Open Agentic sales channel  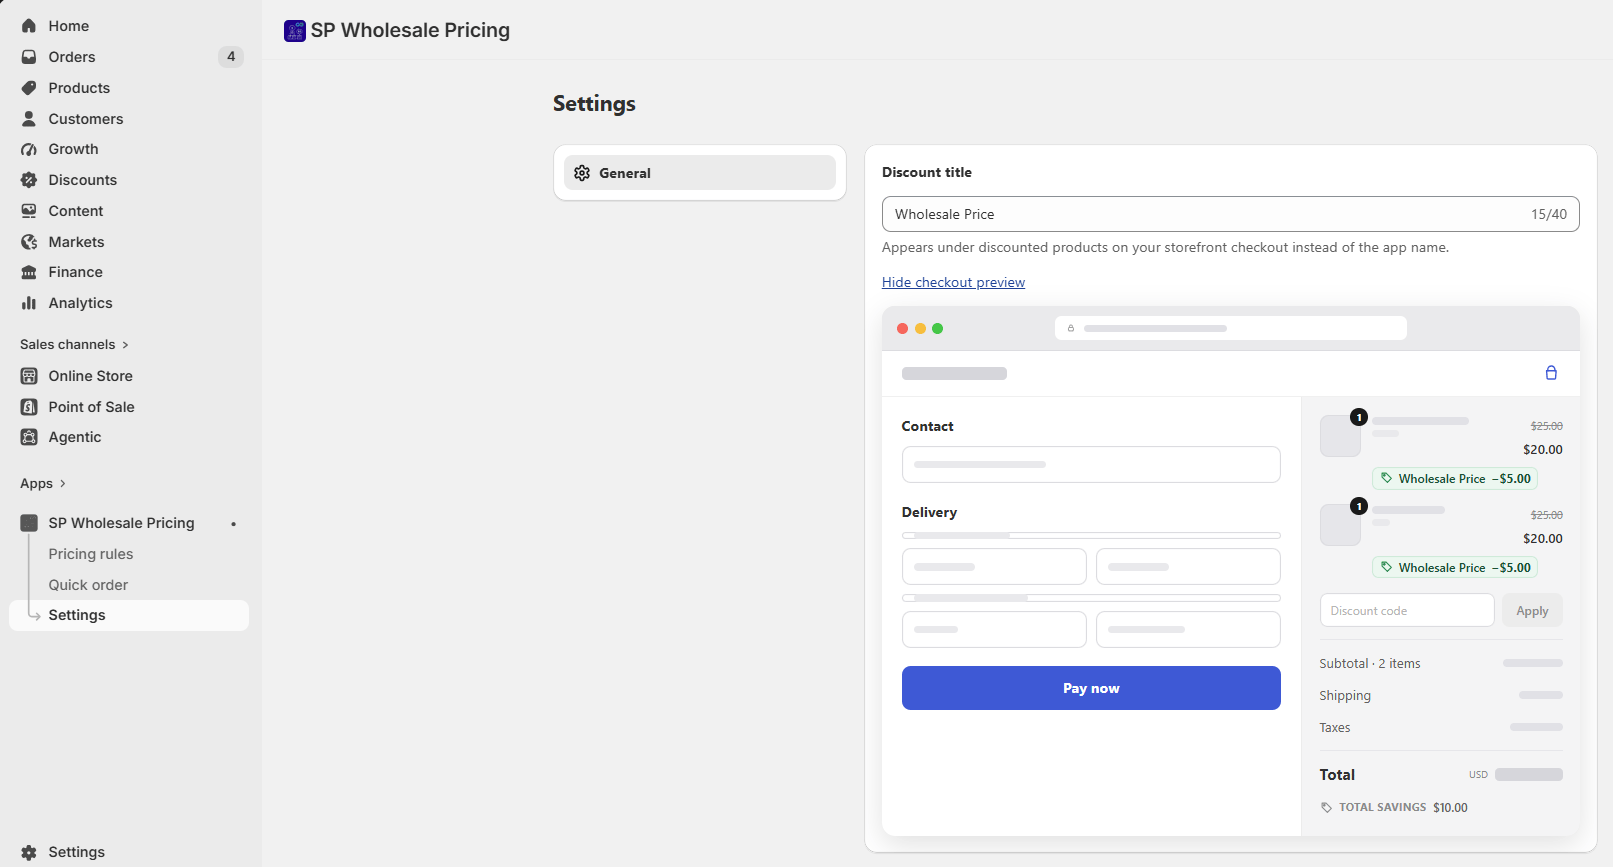tap(129, 437)
